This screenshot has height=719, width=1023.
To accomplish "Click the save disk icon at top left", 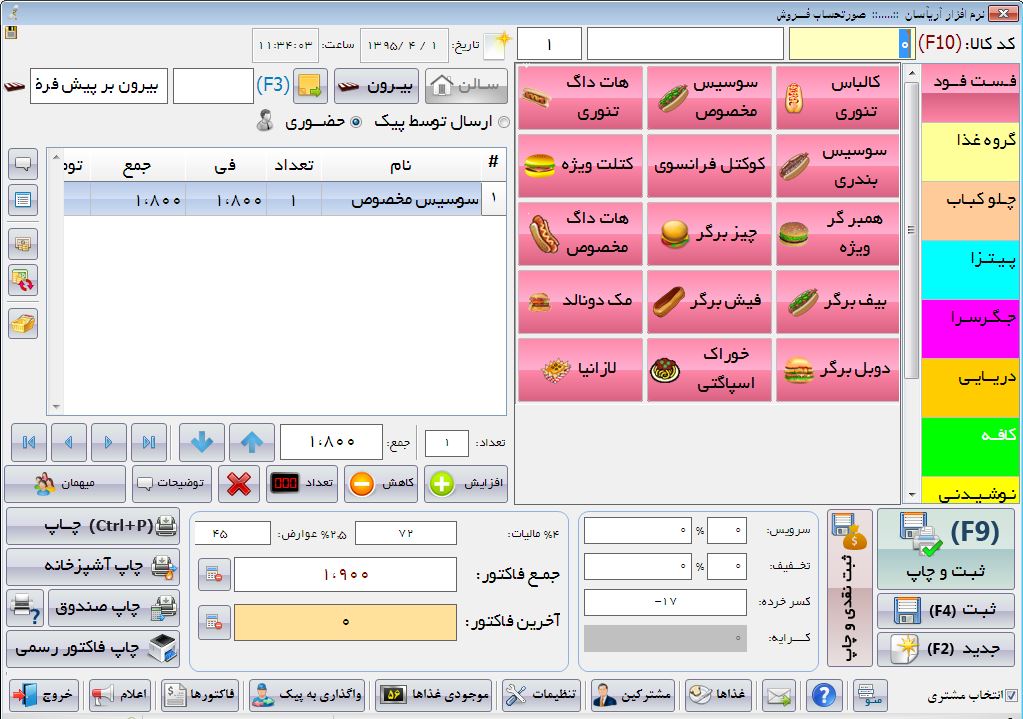I will [x=11, y=33].
